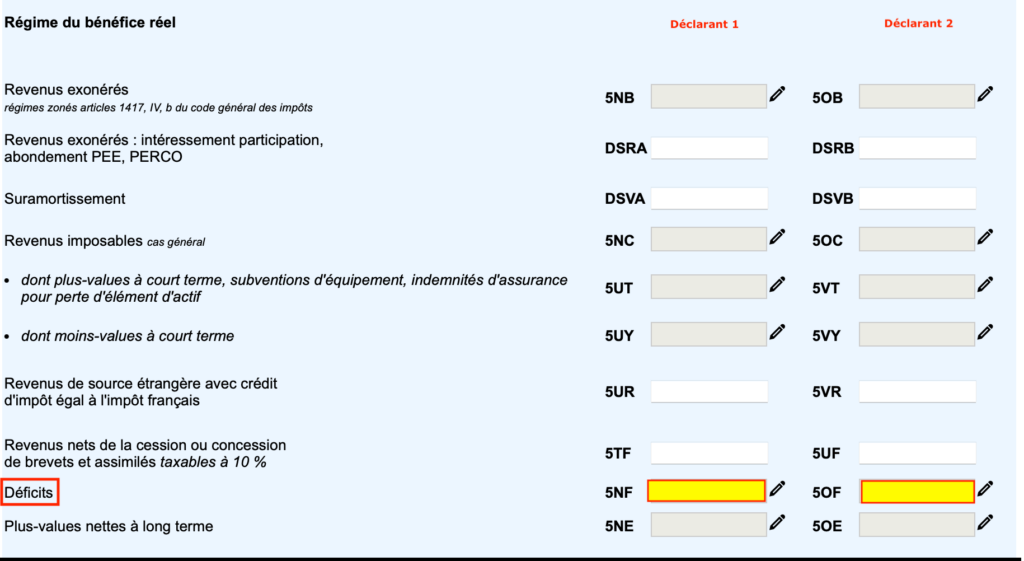Click the highlighted Déficits label
Image resolution: width=1024 pixels, height=561 pixels.
29,492
